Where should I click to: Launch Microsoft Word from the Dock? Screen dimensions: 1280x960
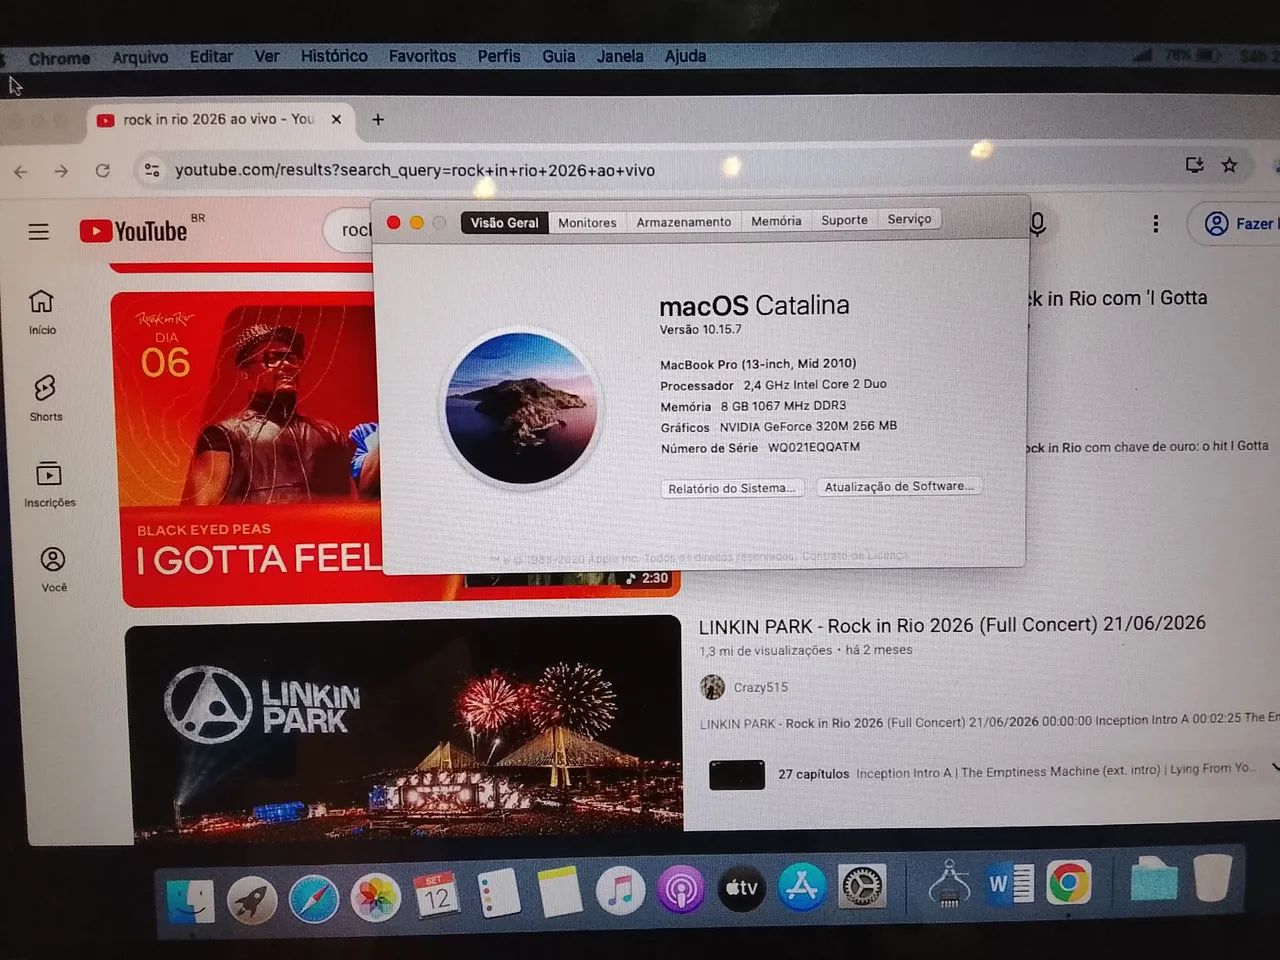(x=1010, y=883)
